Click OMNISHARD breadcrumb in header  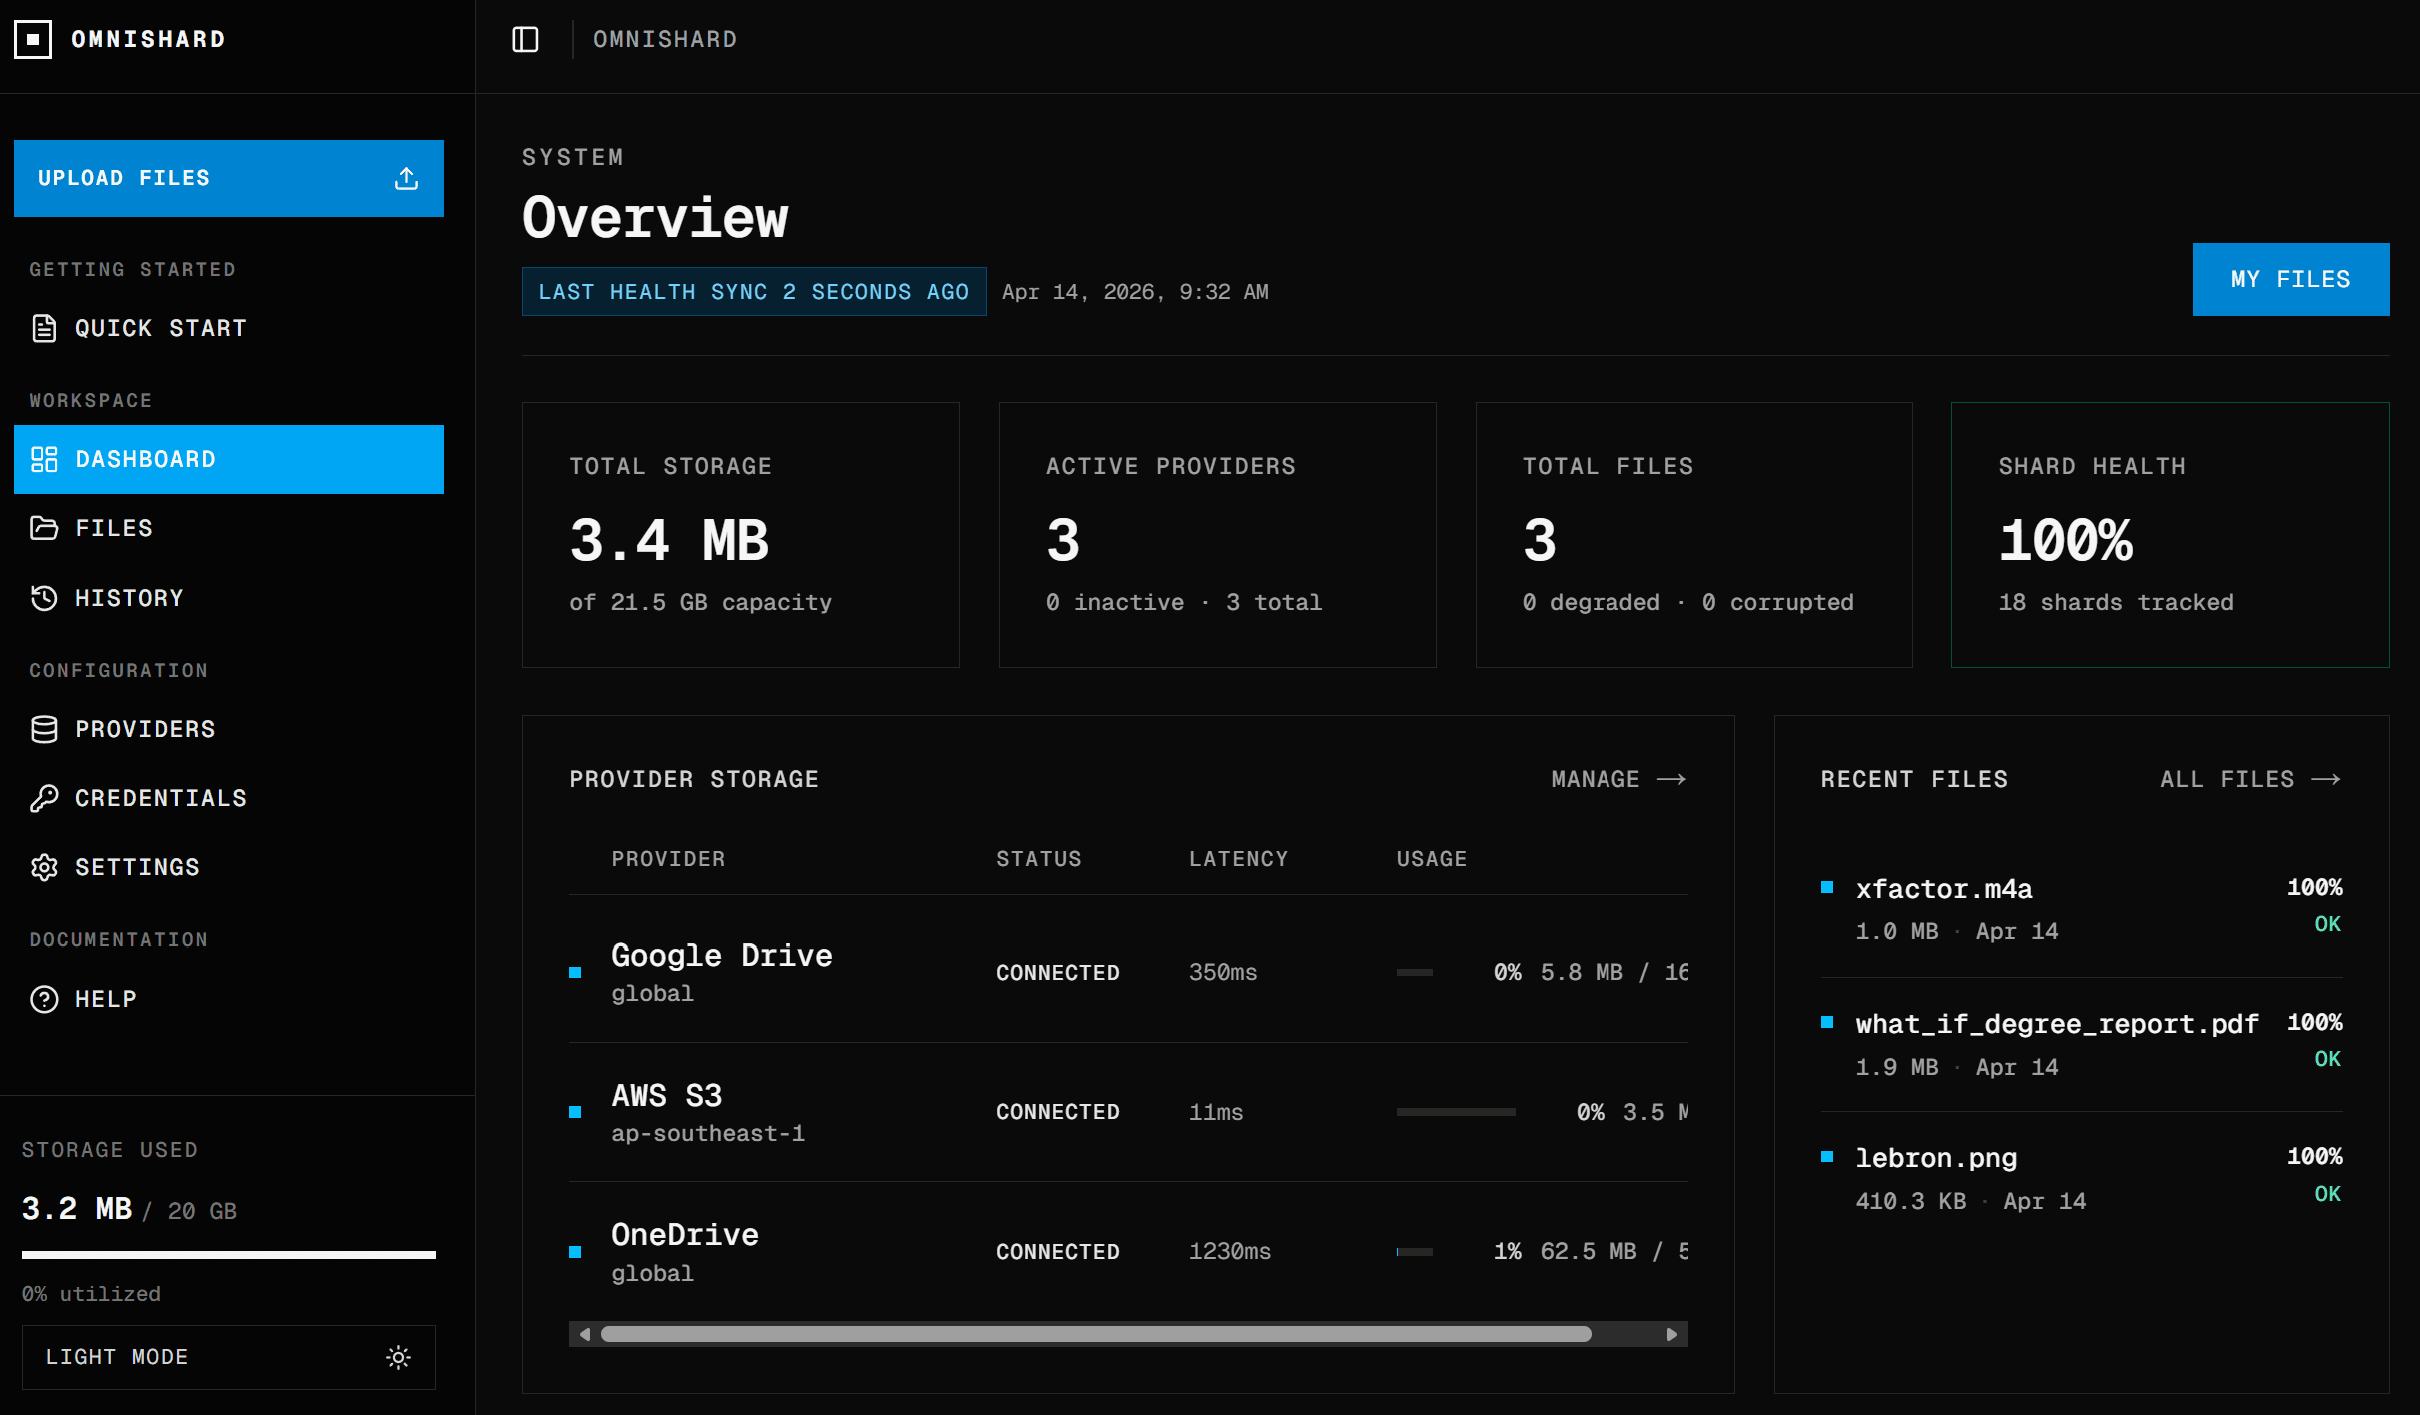(x=665, y=39)
